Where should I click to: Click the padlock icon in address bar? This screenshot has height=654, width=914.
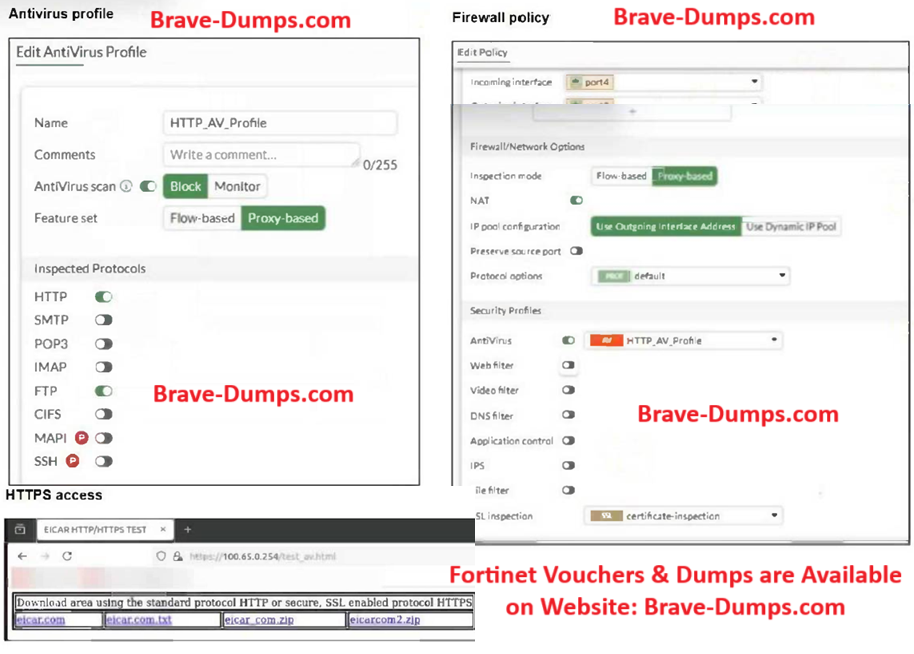176,555
